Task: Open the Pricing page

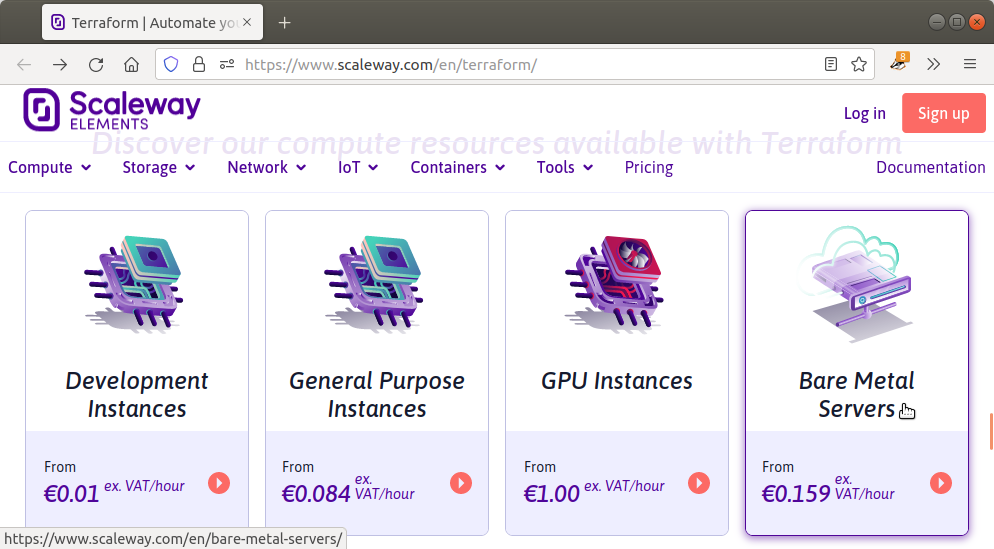Action: (x=649, y=167)
